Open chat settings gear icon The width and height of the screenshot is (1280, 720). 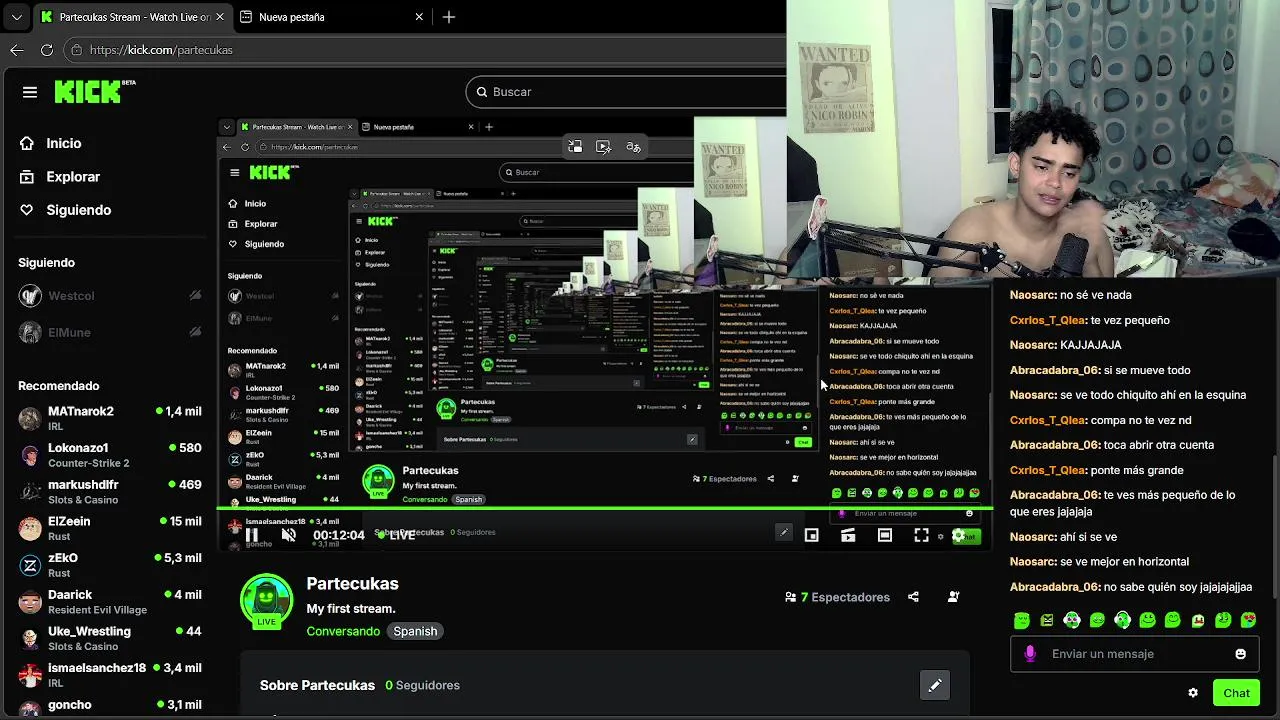(1193, 693)
